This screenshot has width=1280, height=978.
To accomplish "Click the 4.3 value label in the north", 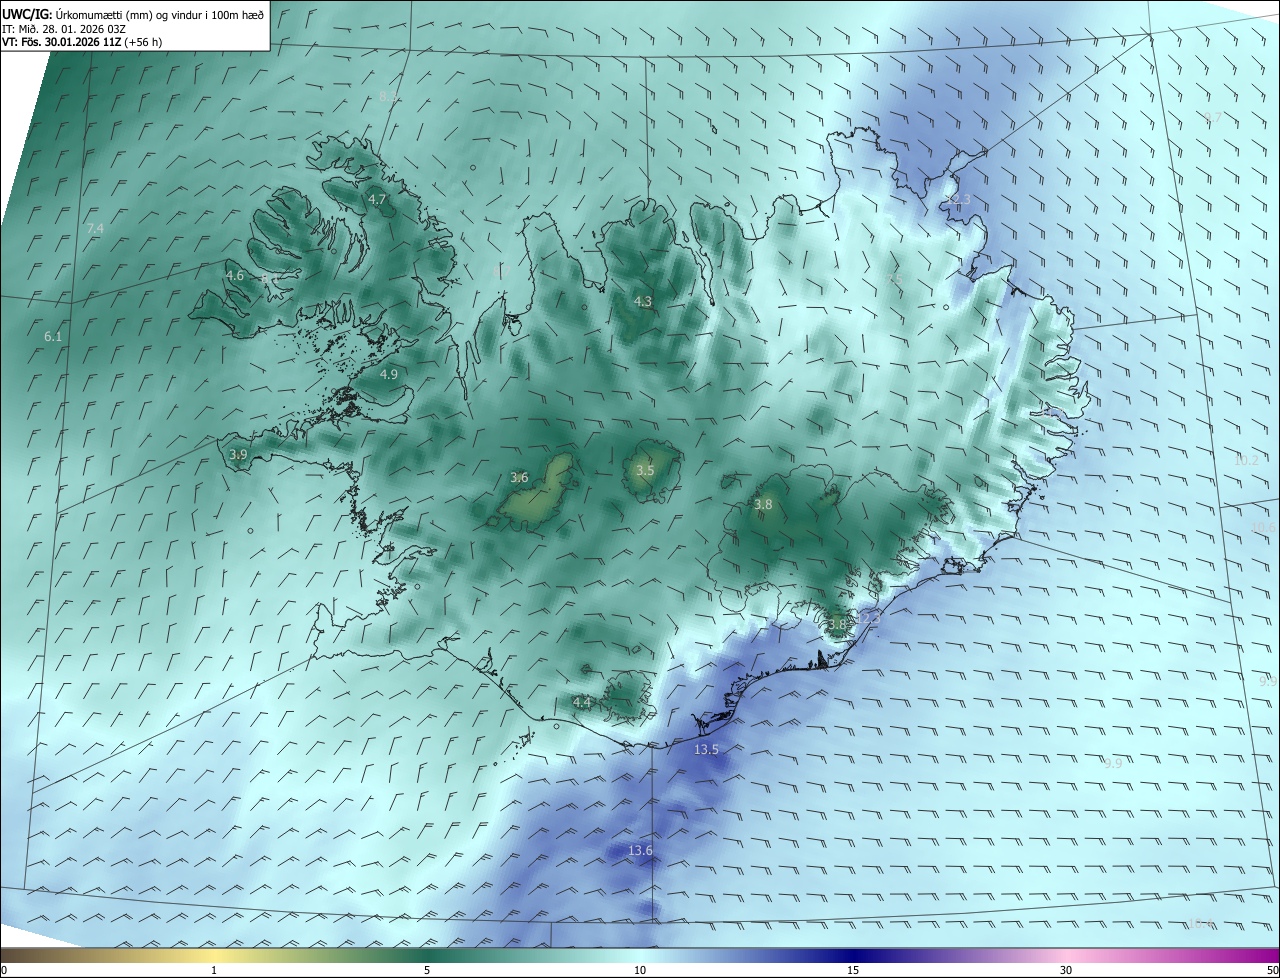I will point(643,301).
